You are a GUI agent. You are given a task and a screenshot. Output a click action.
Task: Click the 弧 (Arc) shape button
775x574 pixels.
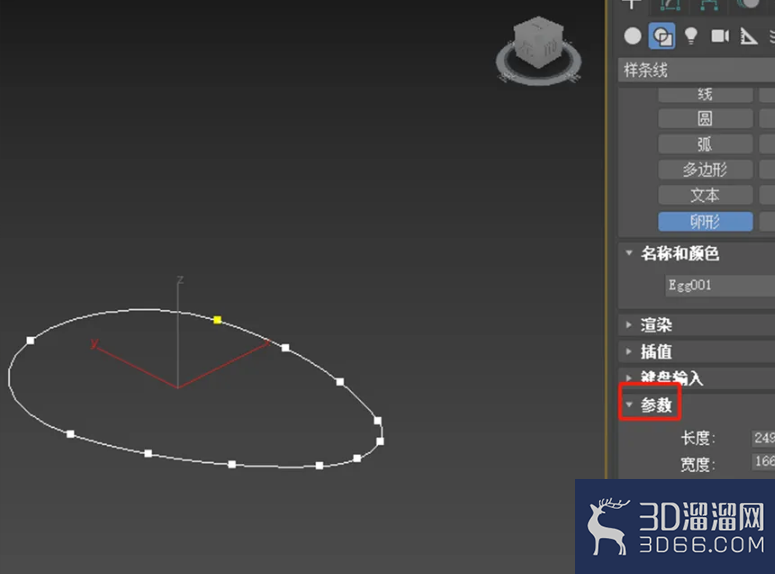coord(705,144)
